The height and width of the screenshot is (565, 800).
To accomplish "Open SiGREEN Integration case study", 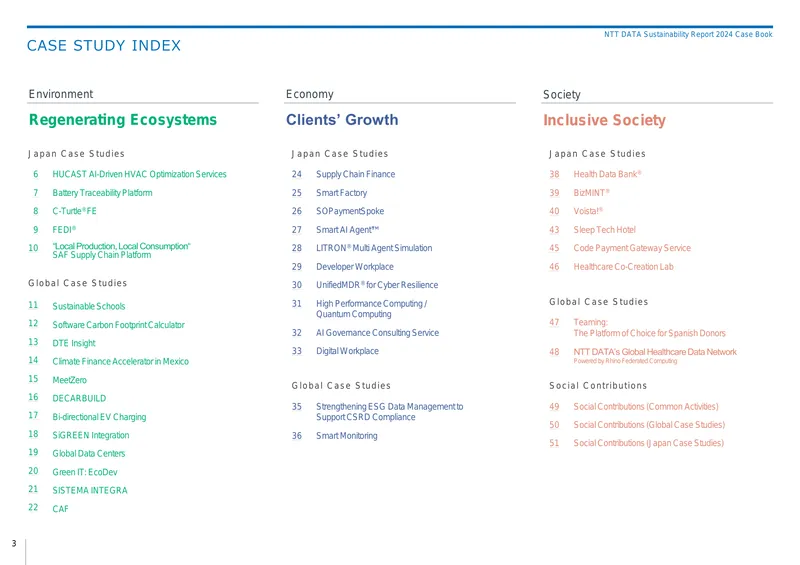I will click(91, 435).
